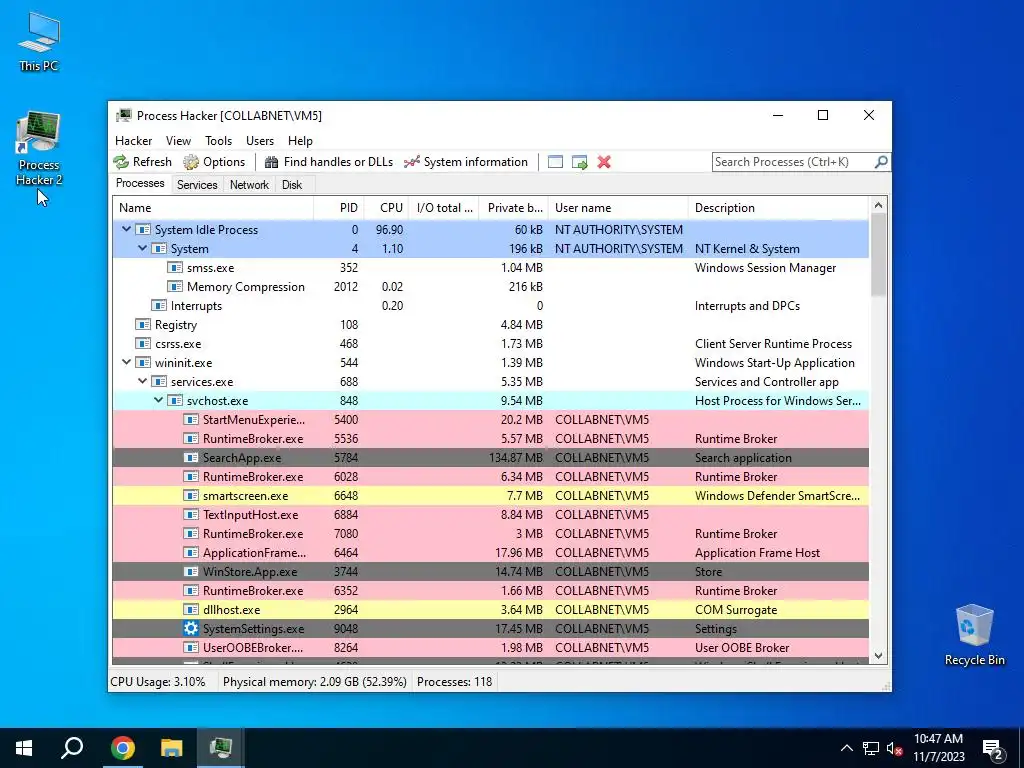This screenshot has width=1024, height=768.
Task: Select the Memory Compression row
Action: pyautogui.click(x=491, y=287)
